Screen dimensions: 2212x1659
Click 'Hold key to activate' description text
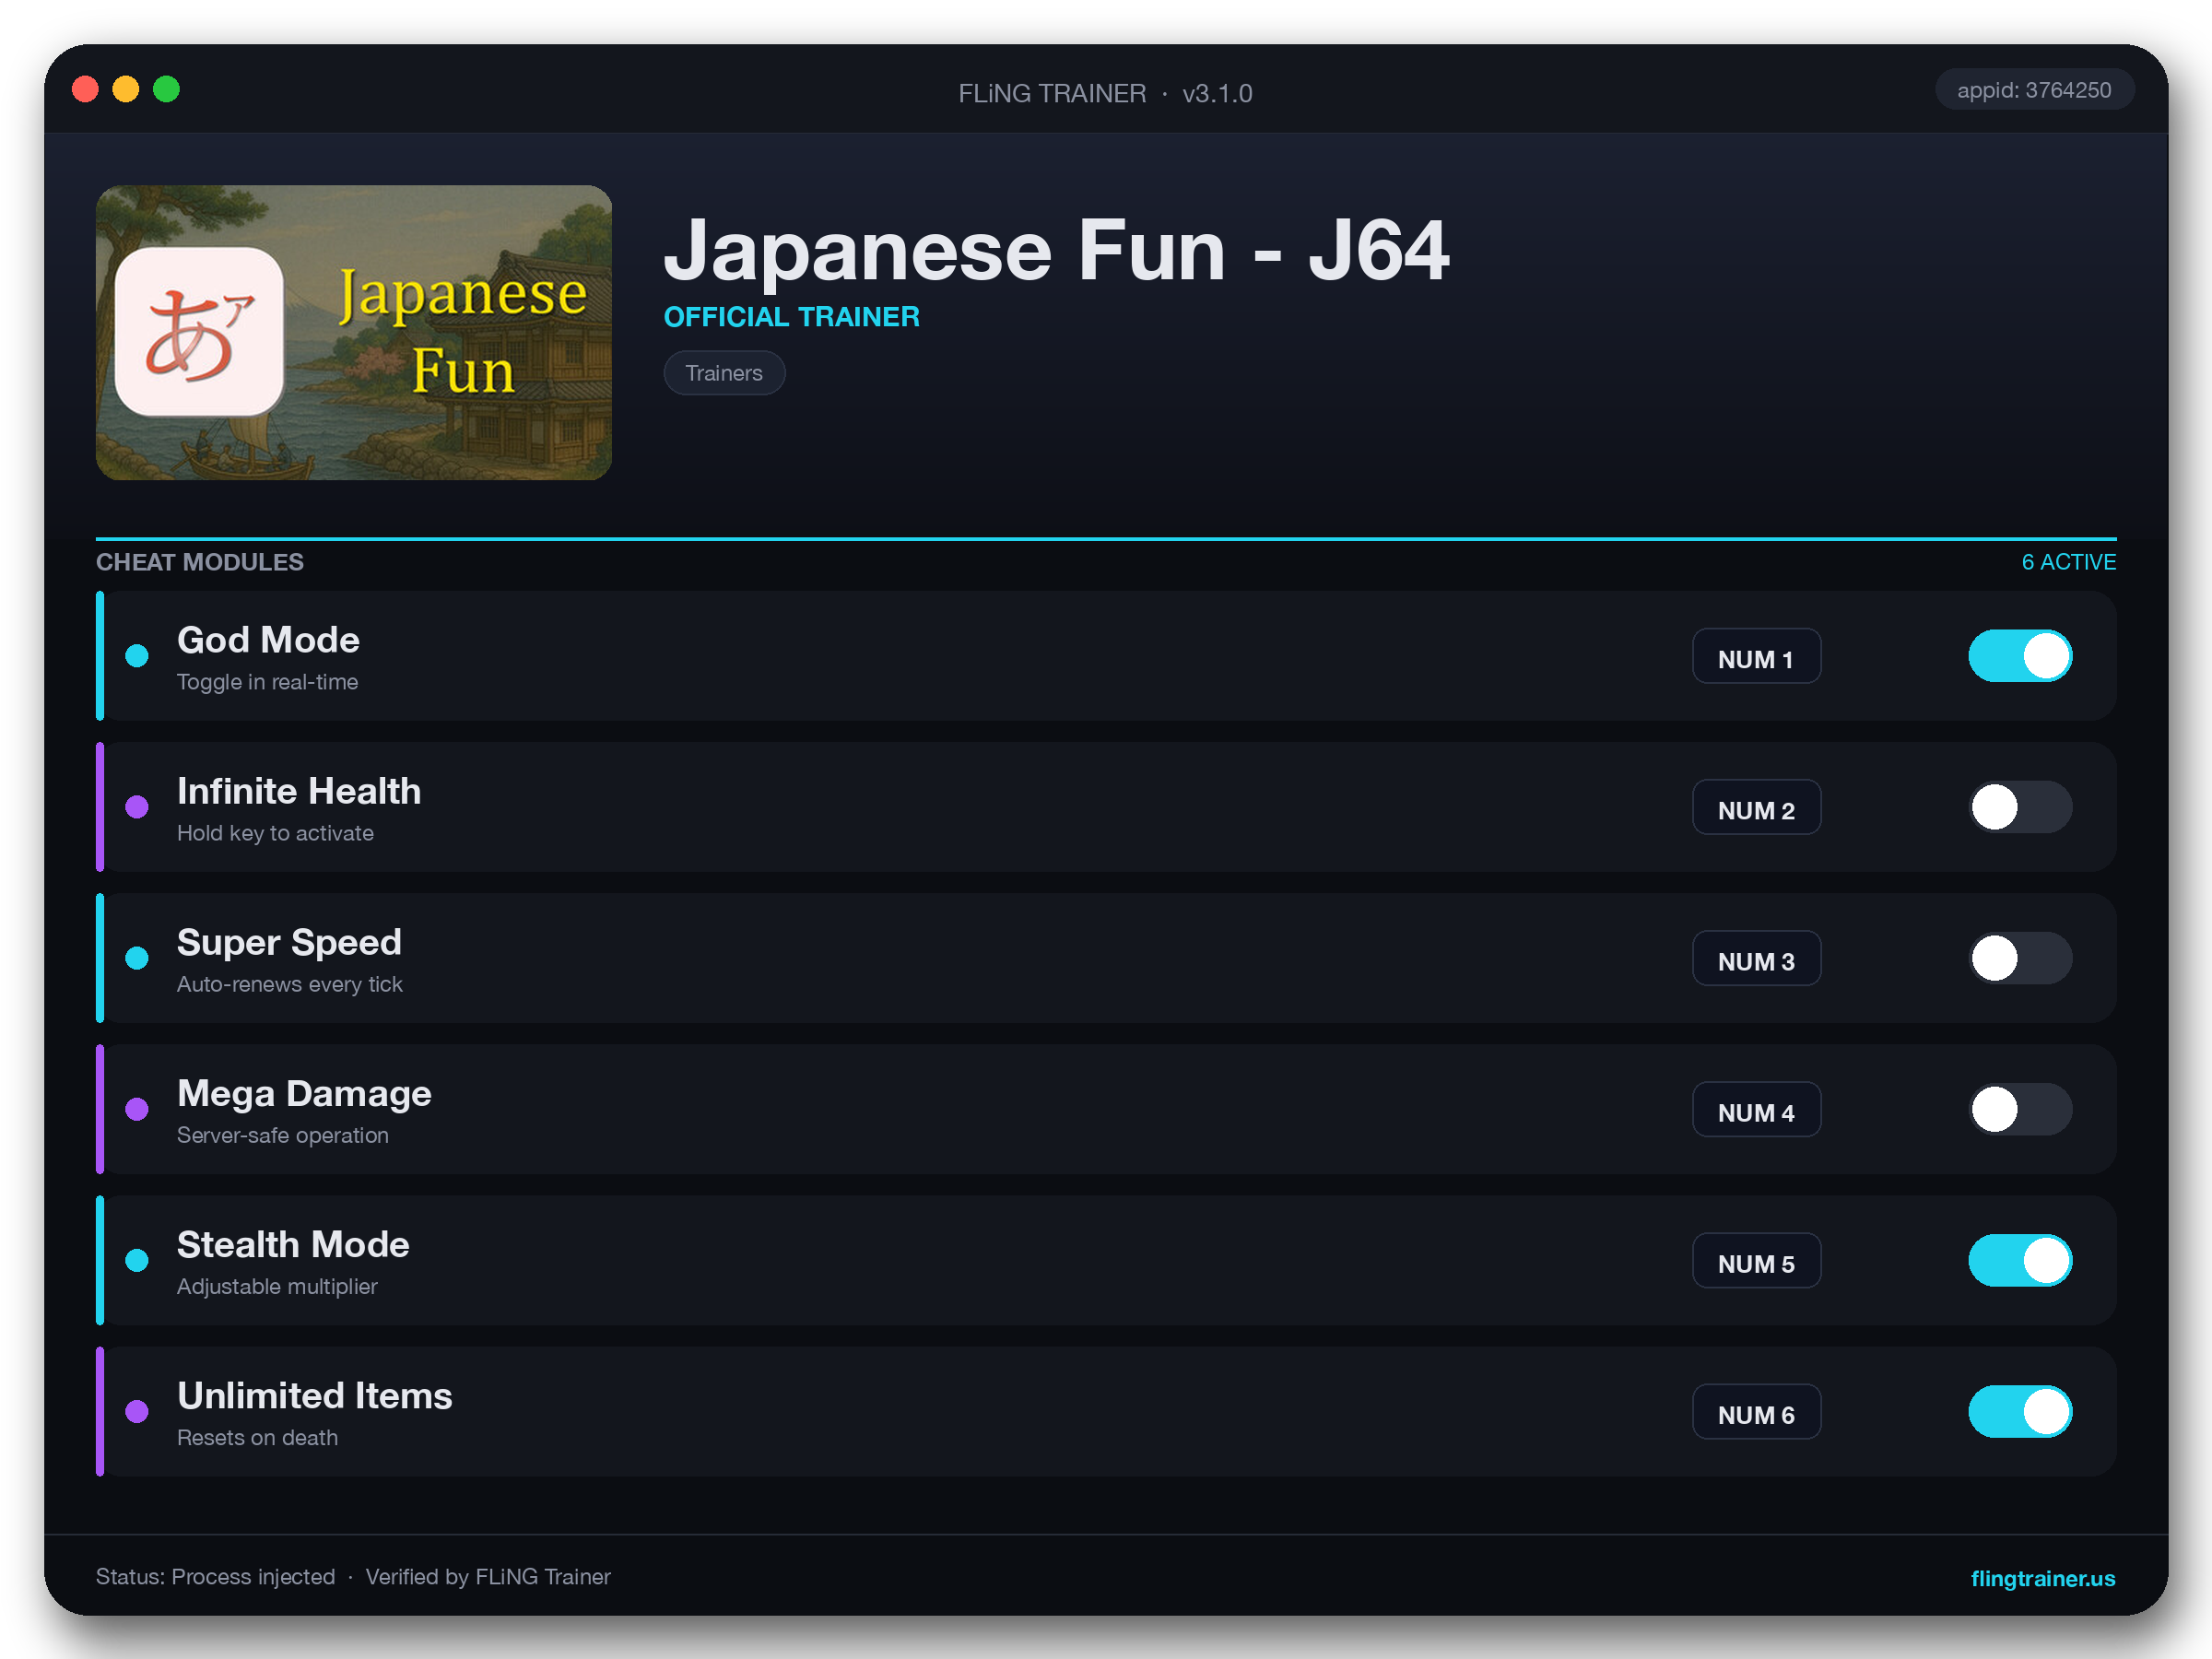tap(275, 833)
